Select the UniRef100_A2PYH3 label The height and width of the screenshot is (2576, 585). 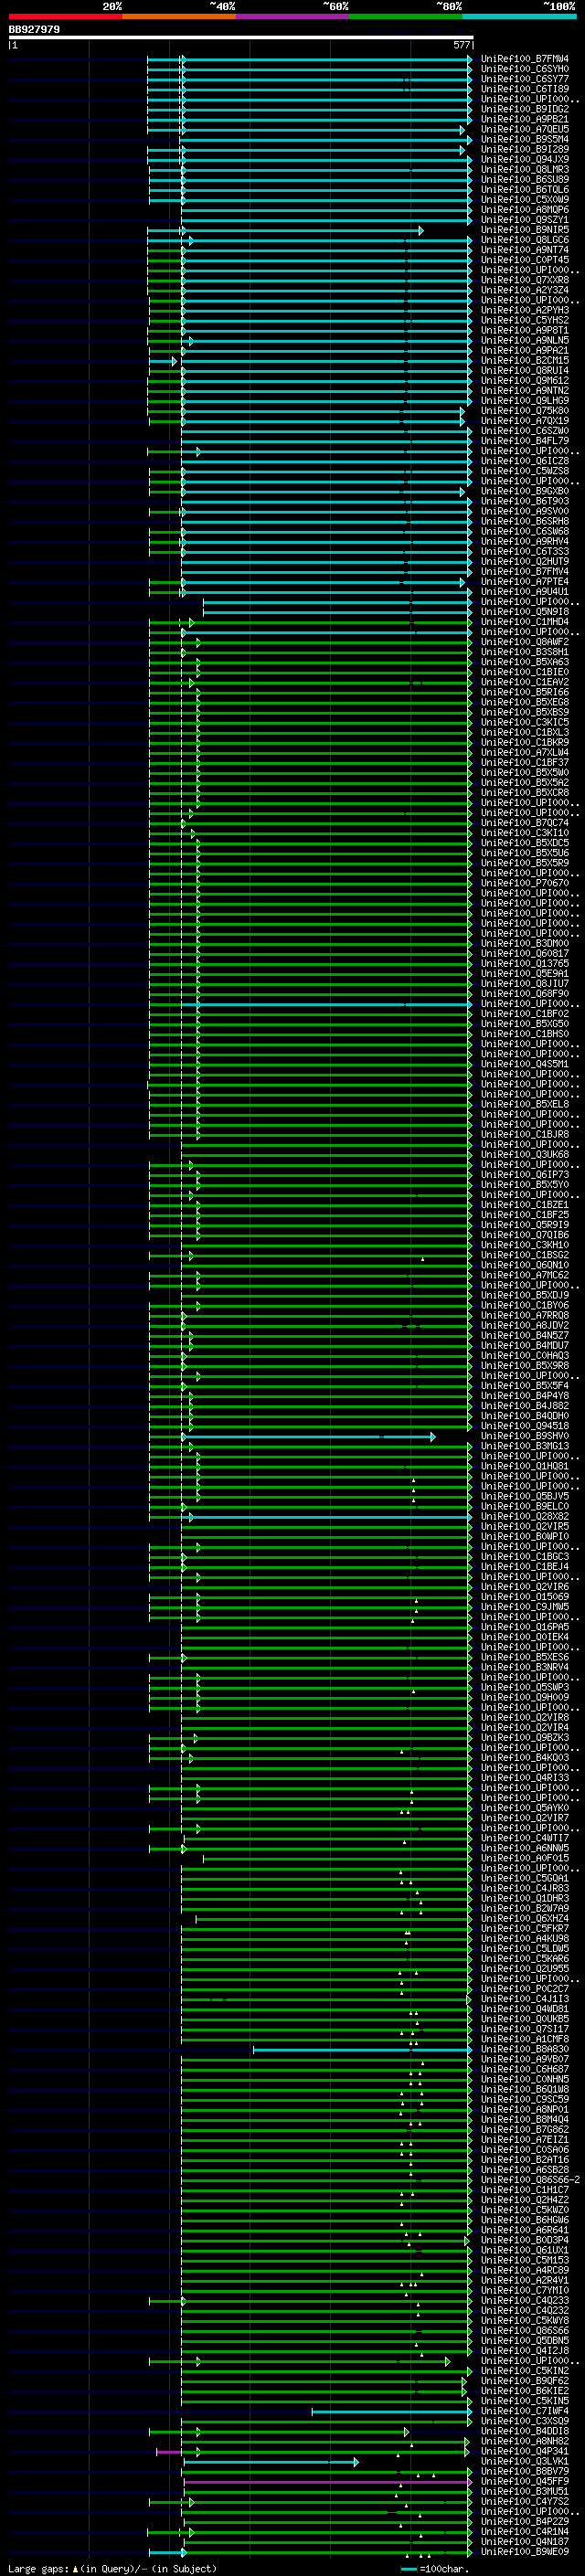(525, 310)
